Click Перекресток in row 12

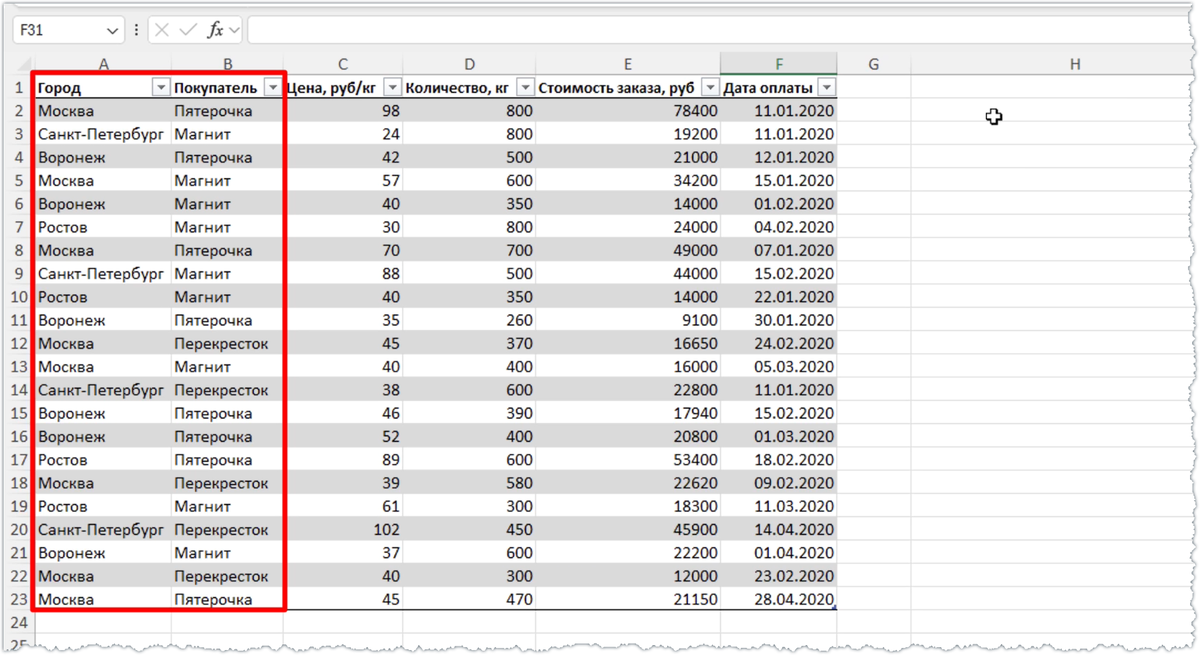227,343
